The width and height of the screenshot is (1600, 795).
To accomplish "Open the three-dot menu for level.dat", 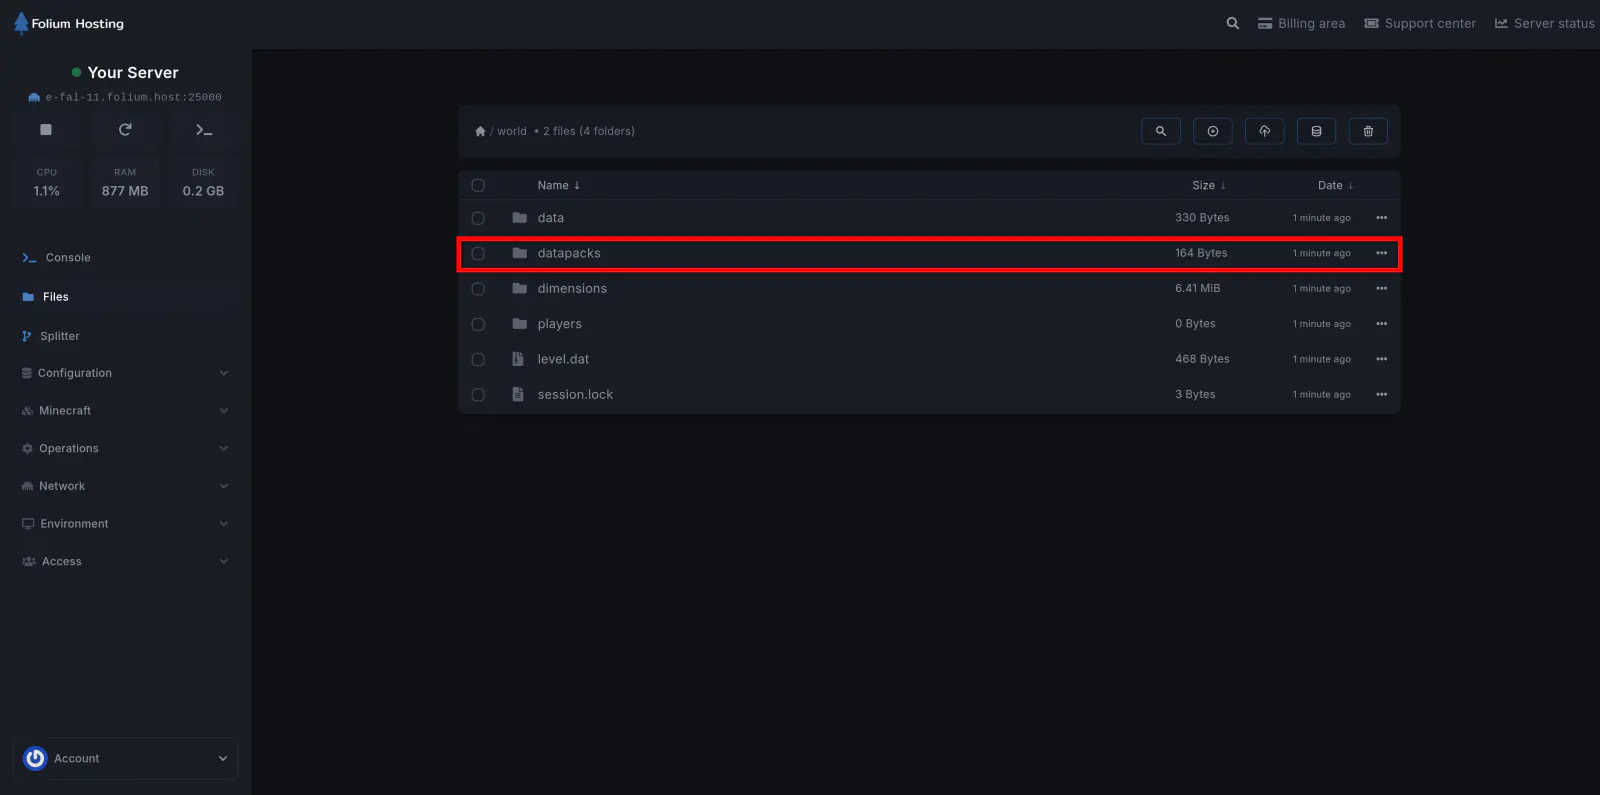I will coord(1381,359).
